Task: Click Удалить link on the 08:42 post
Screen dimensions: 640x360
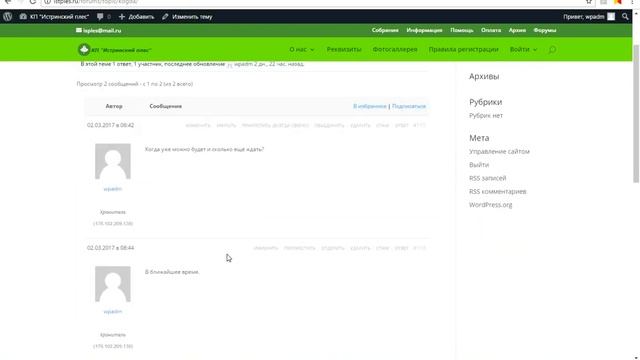Action: [360, 125]
